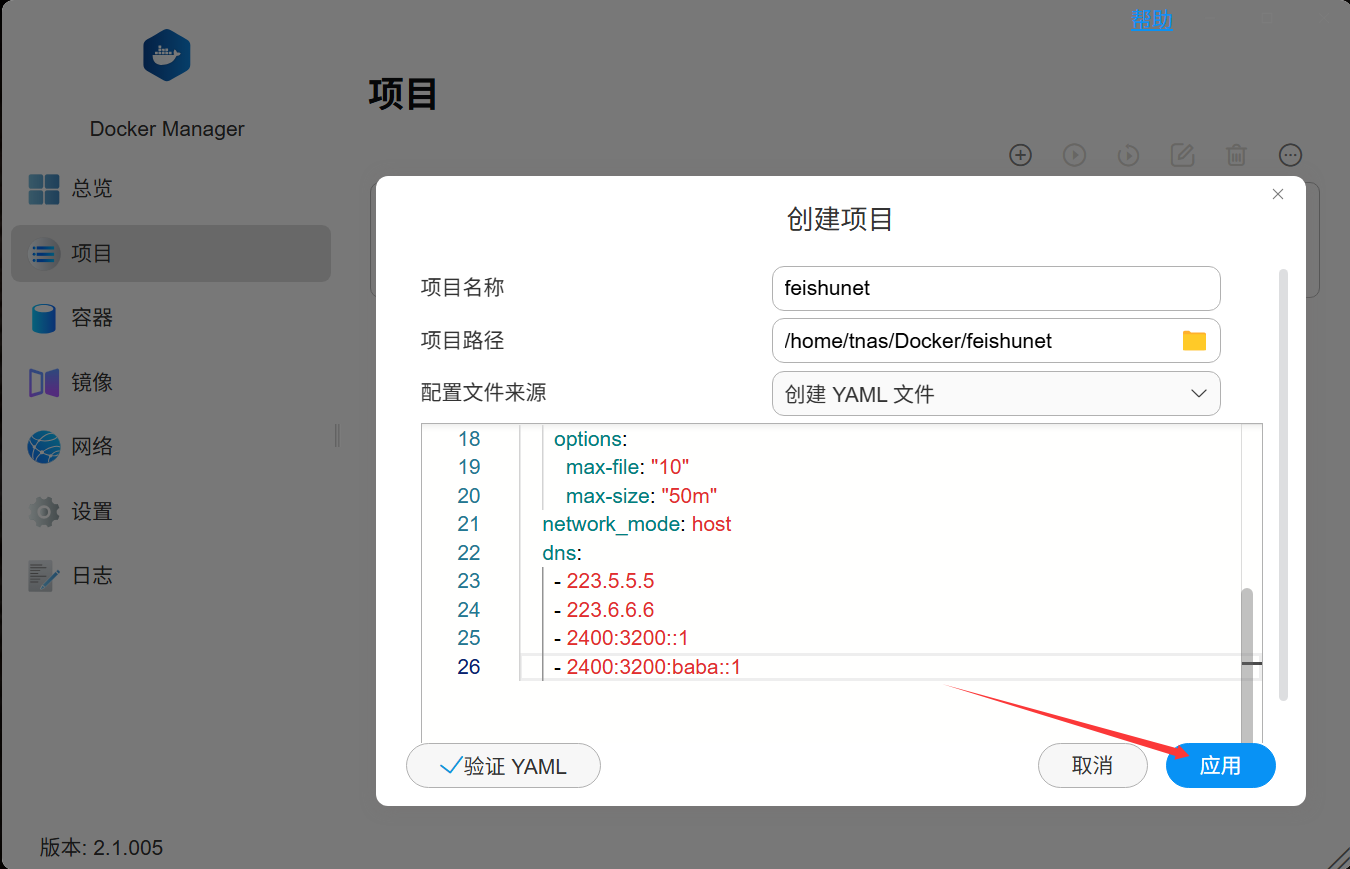Go to the 容器 containers section
1350x869 pixels.
171,318
